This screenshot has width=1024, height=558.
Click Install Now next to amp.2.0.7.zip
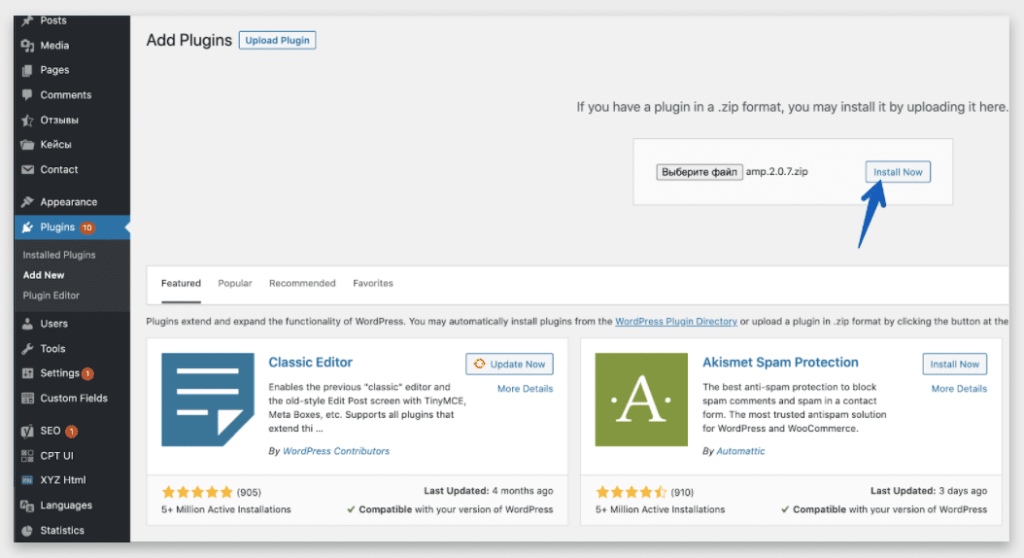897,172
